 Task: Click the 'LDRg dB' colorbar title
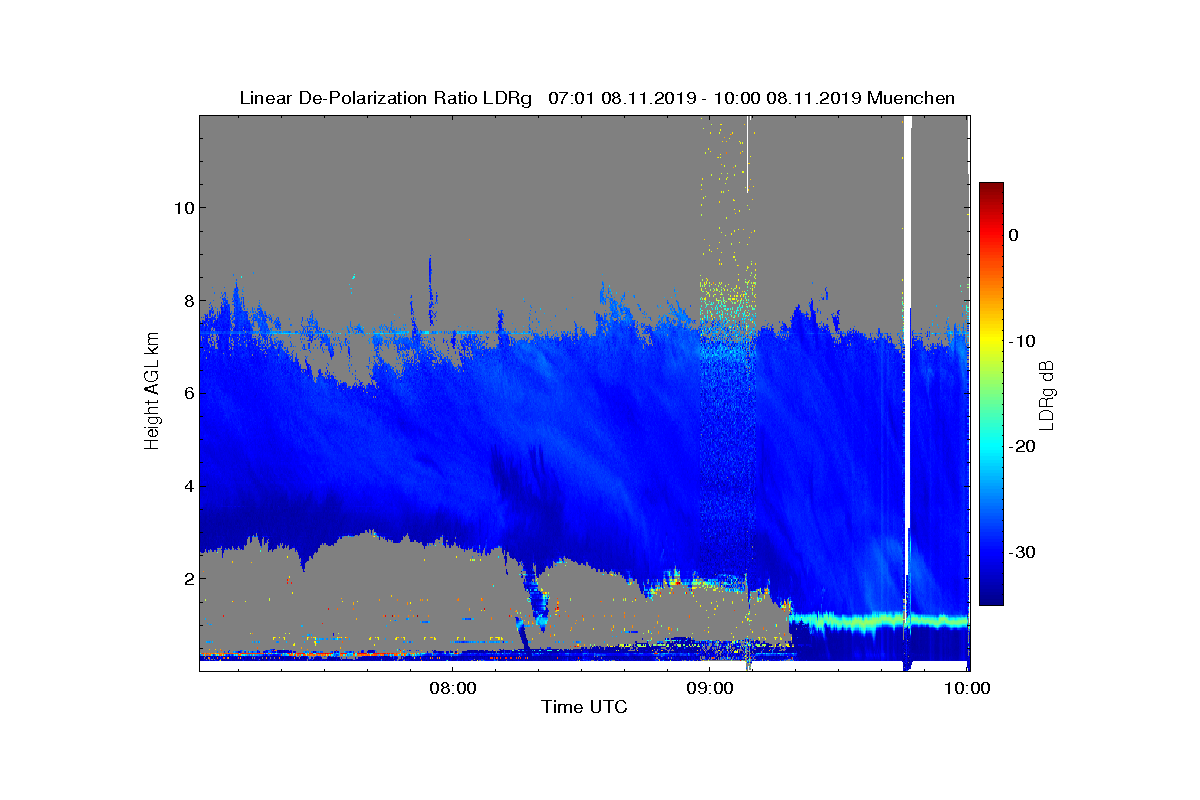[1047, 394]
